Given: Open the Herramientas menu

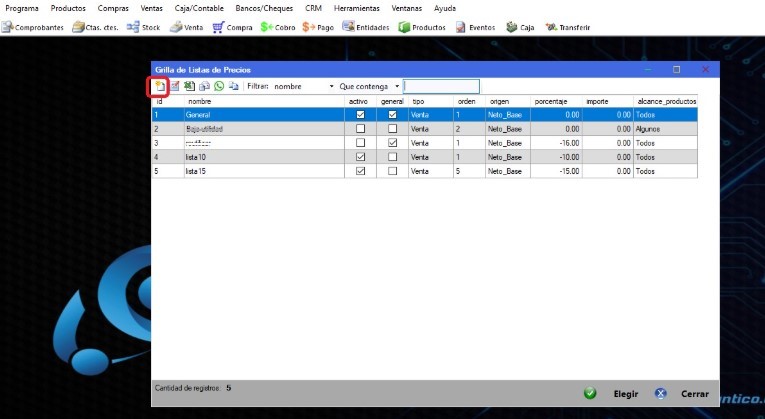Looking at the screenshot, I should (357, 8).
